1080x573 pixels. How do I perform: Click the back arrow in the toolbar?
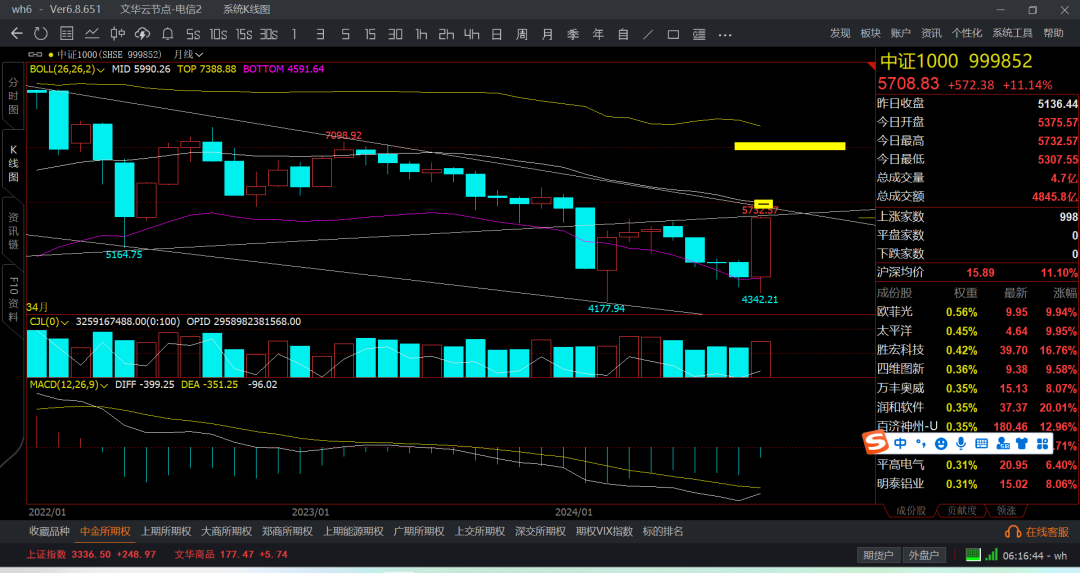16,34
